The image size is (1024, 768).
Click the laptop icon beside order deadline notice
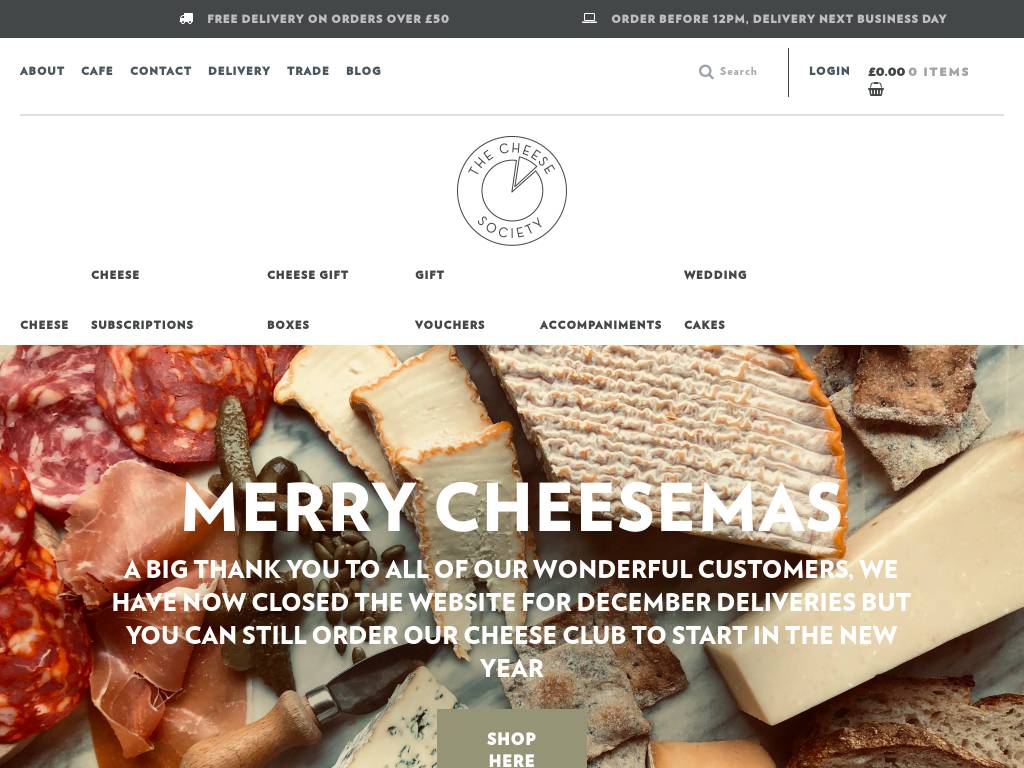click(x=589, y=18)
